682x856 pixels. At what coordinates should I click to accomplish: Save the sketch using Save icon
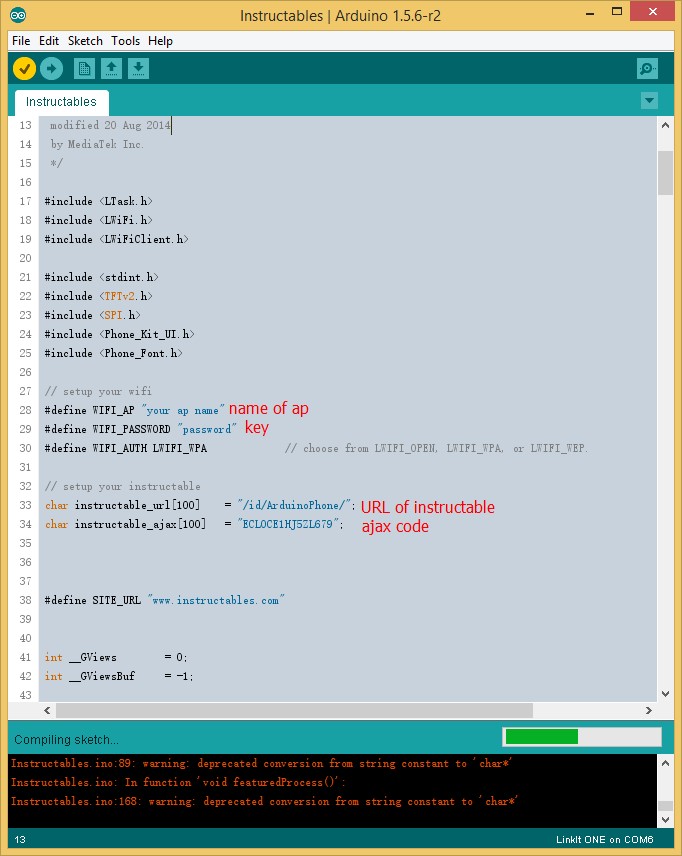pos(139,69)
